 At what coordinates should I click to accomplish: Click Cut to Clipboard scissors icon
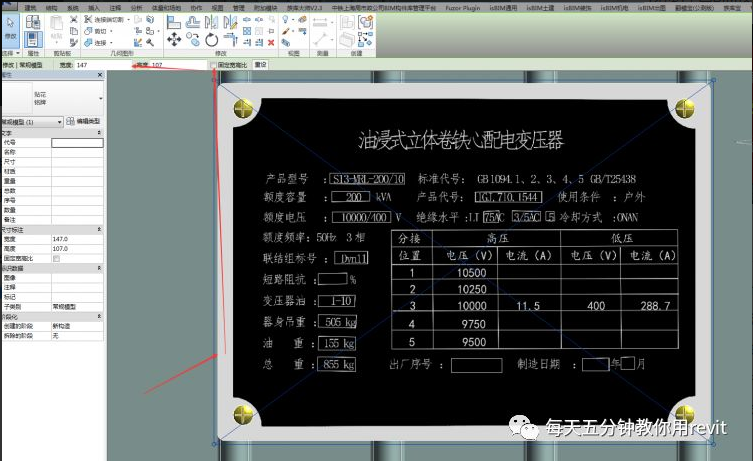[x=73, y=19]
